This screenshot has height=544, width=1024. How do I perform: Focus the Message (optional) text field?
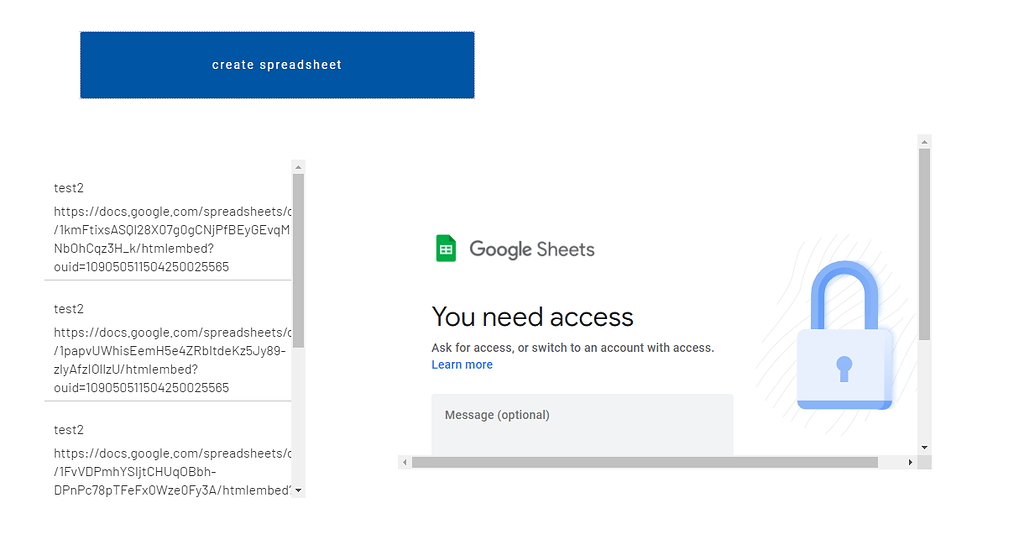point(582,424)
